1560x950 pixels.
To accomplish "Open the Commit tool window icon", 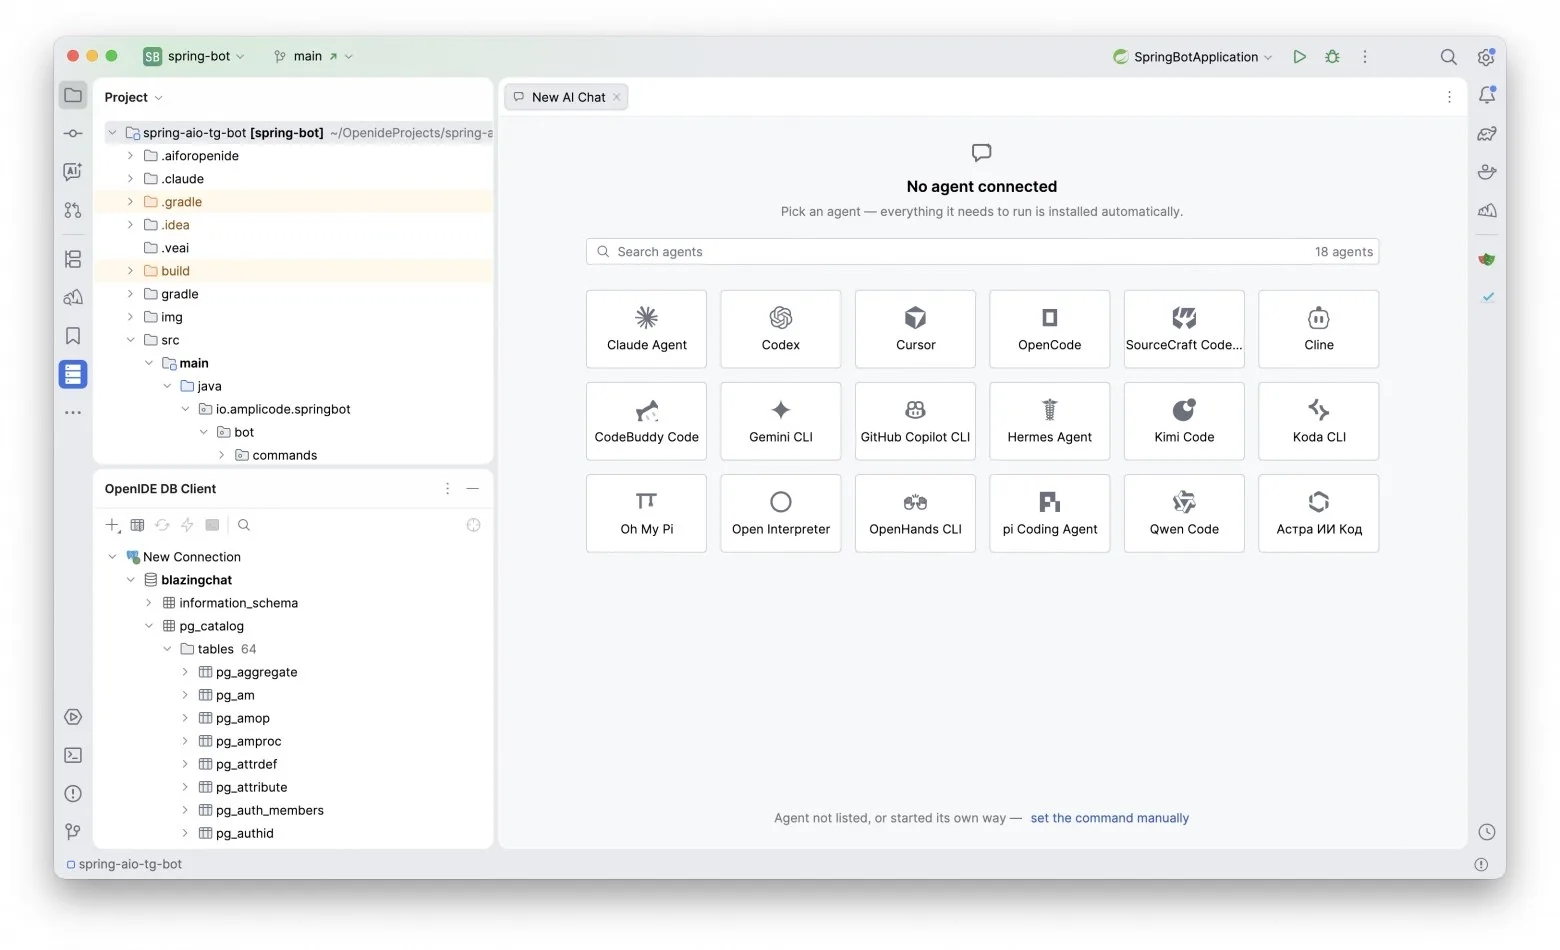I will click(x=73, y=133).
